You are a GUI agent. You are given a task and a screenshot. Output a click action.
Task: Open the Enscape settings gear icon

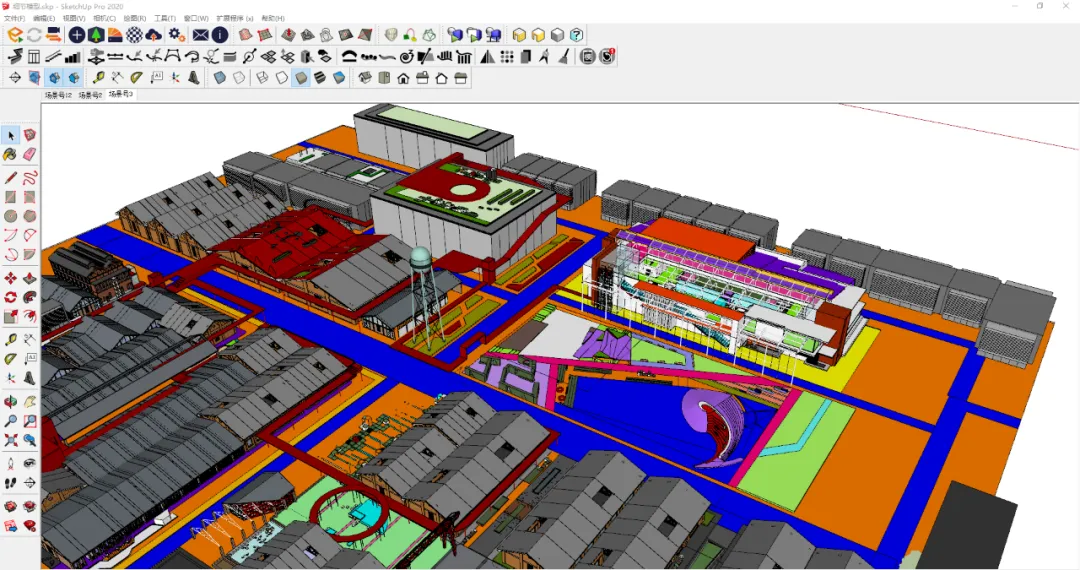[x=176, y=35]
